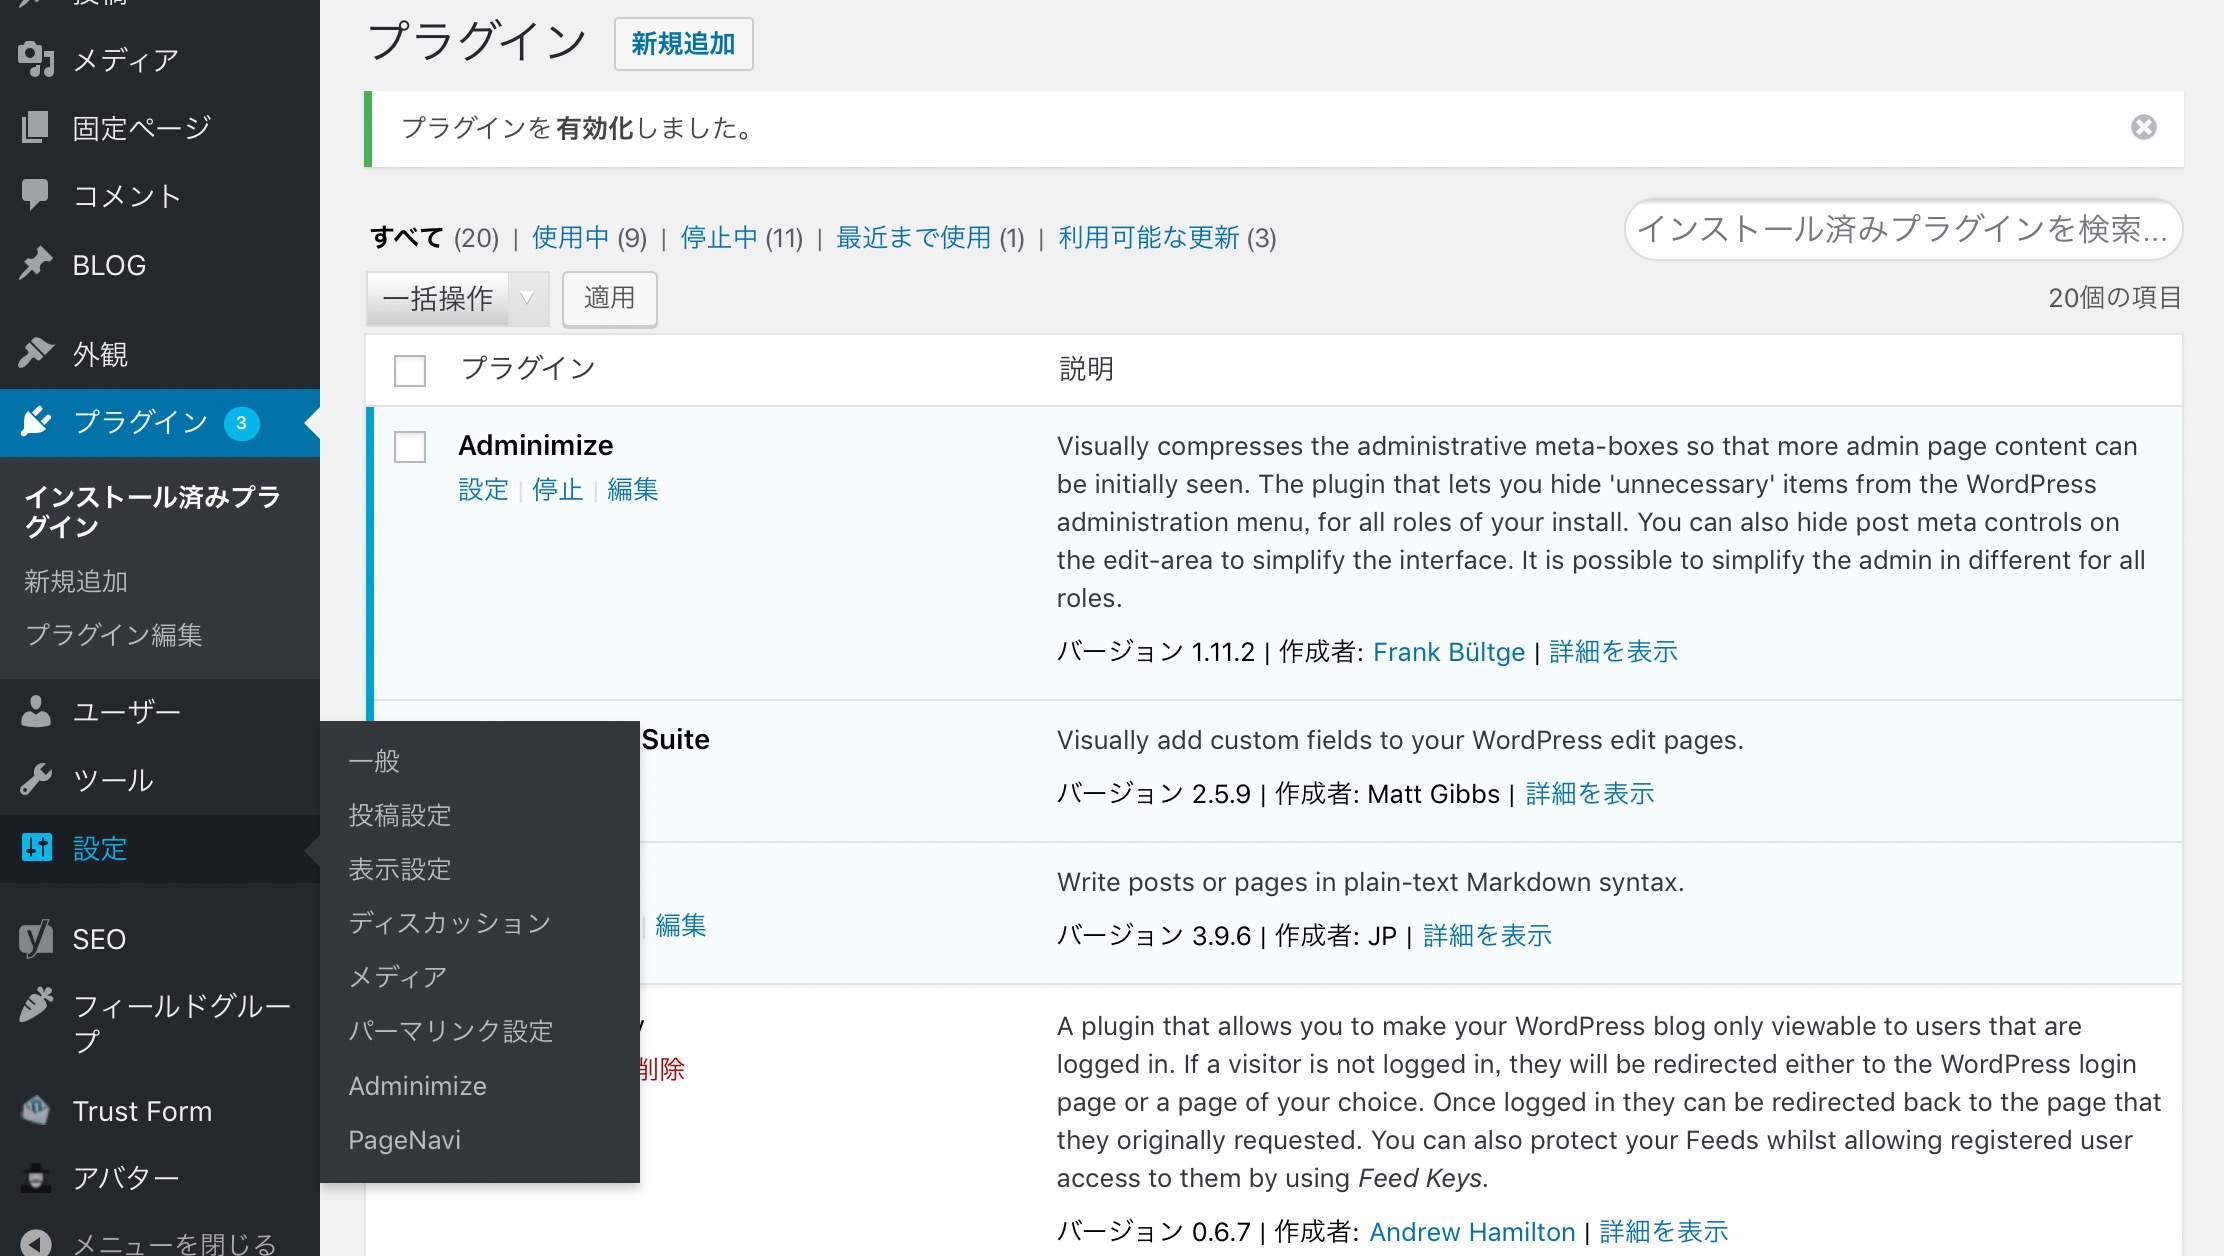Click the Trust Form icon

coord(36,1110)
